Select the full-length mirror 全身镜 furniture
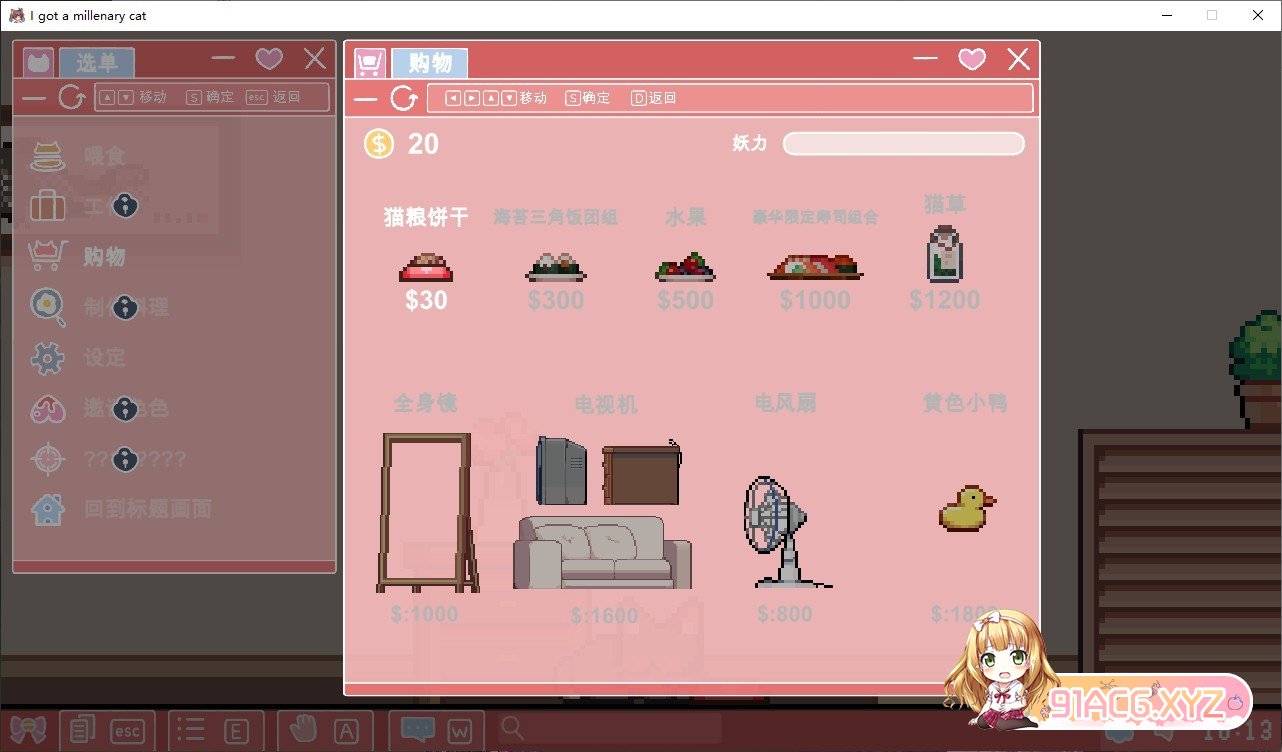Screen dimensions: 1282x752 coord(426,512)
